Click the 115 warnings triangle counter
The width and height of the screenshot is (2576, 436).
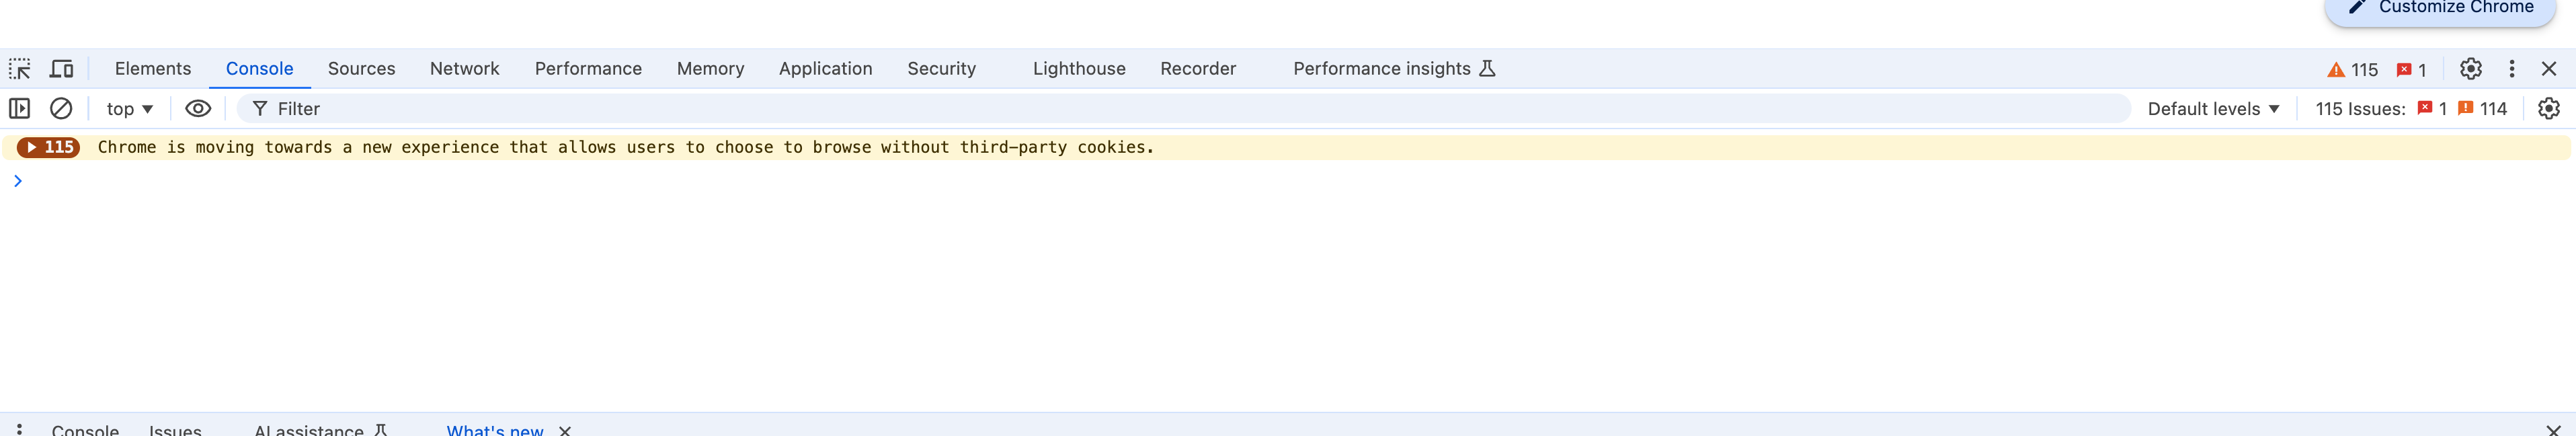2352,70
